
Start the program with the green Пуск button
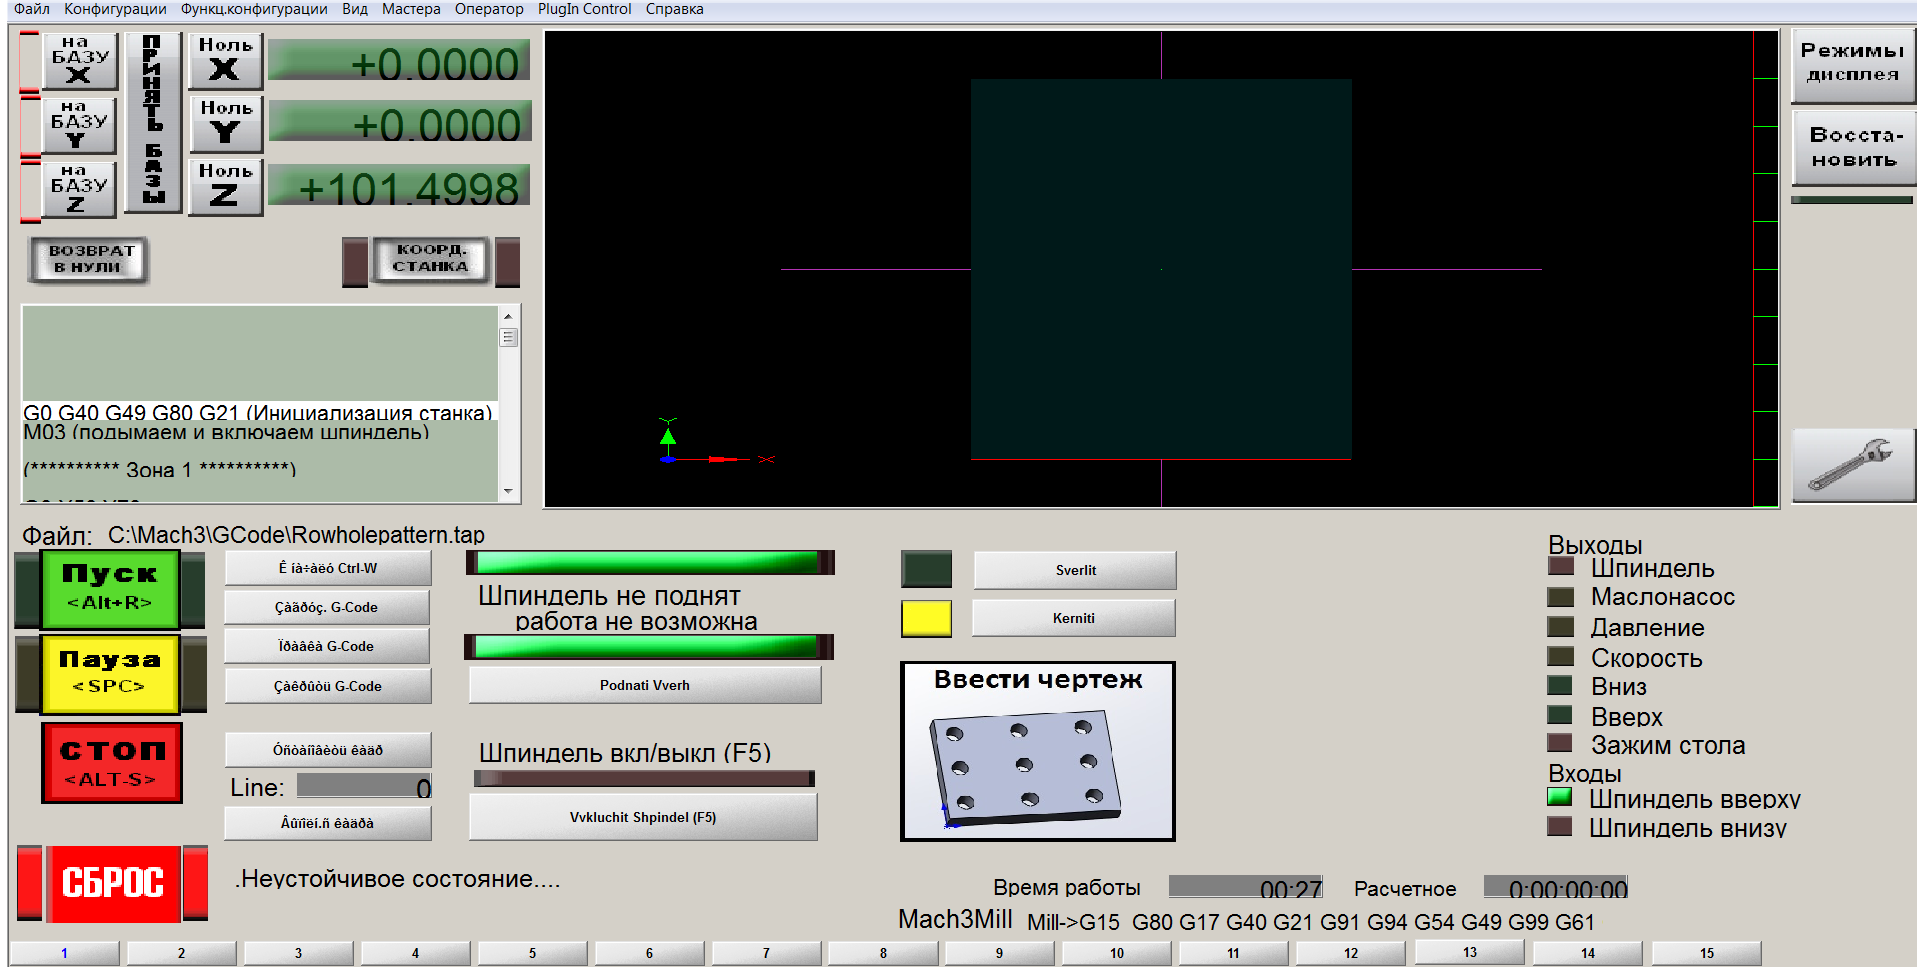coord(110,588)
